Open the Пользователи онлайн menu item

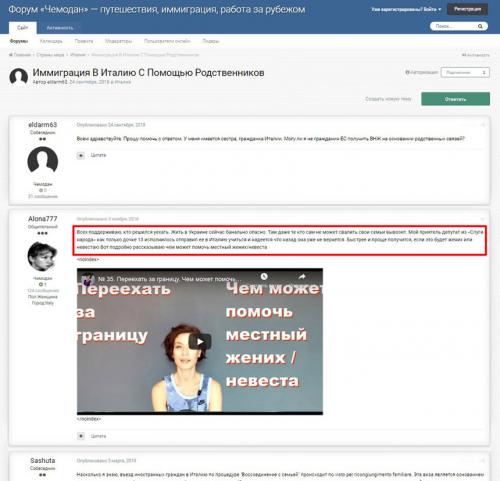pos(167,41)
